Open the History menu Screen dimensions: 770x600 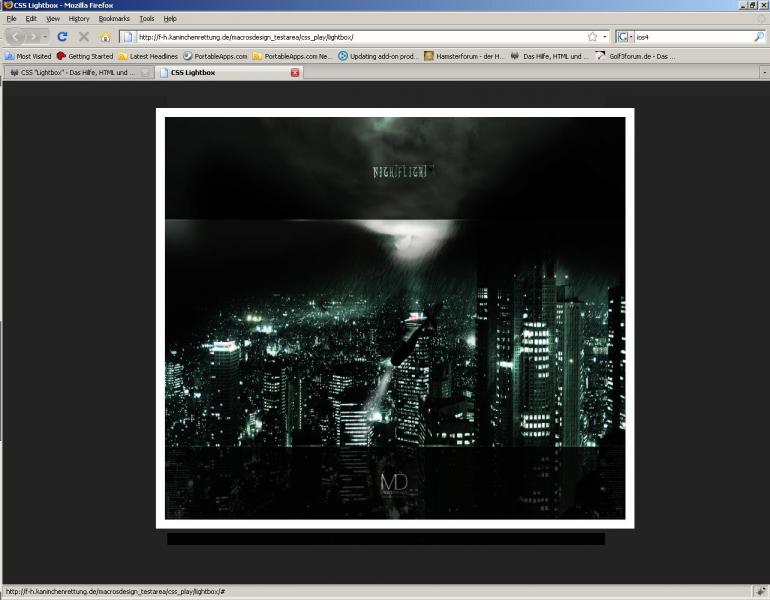(79, 18)
